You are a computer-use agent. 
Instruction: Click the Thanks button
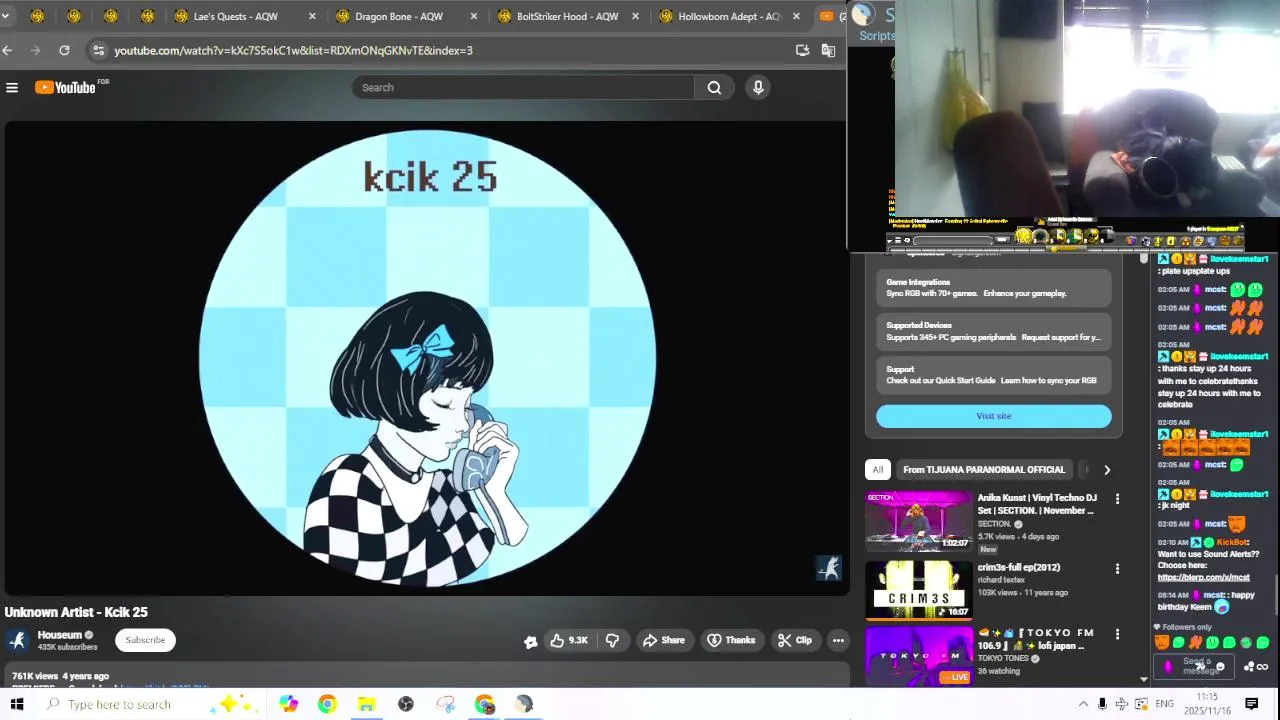click(731, 640)
